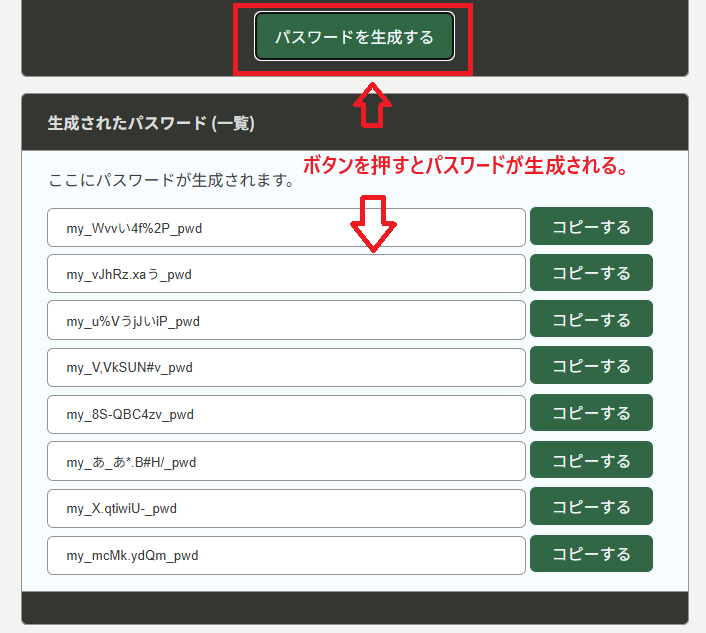Select the my_mcMk.ydQm_pwd password field
Screen dimensions: 706x633
point(286,556)
